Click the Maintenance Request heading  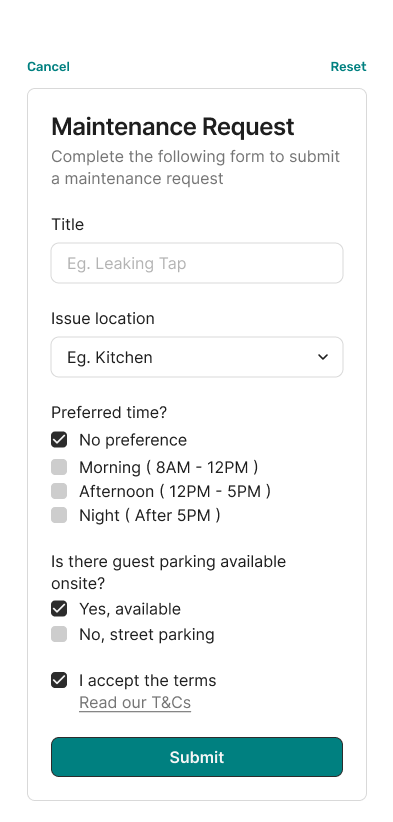pos(173,127)
